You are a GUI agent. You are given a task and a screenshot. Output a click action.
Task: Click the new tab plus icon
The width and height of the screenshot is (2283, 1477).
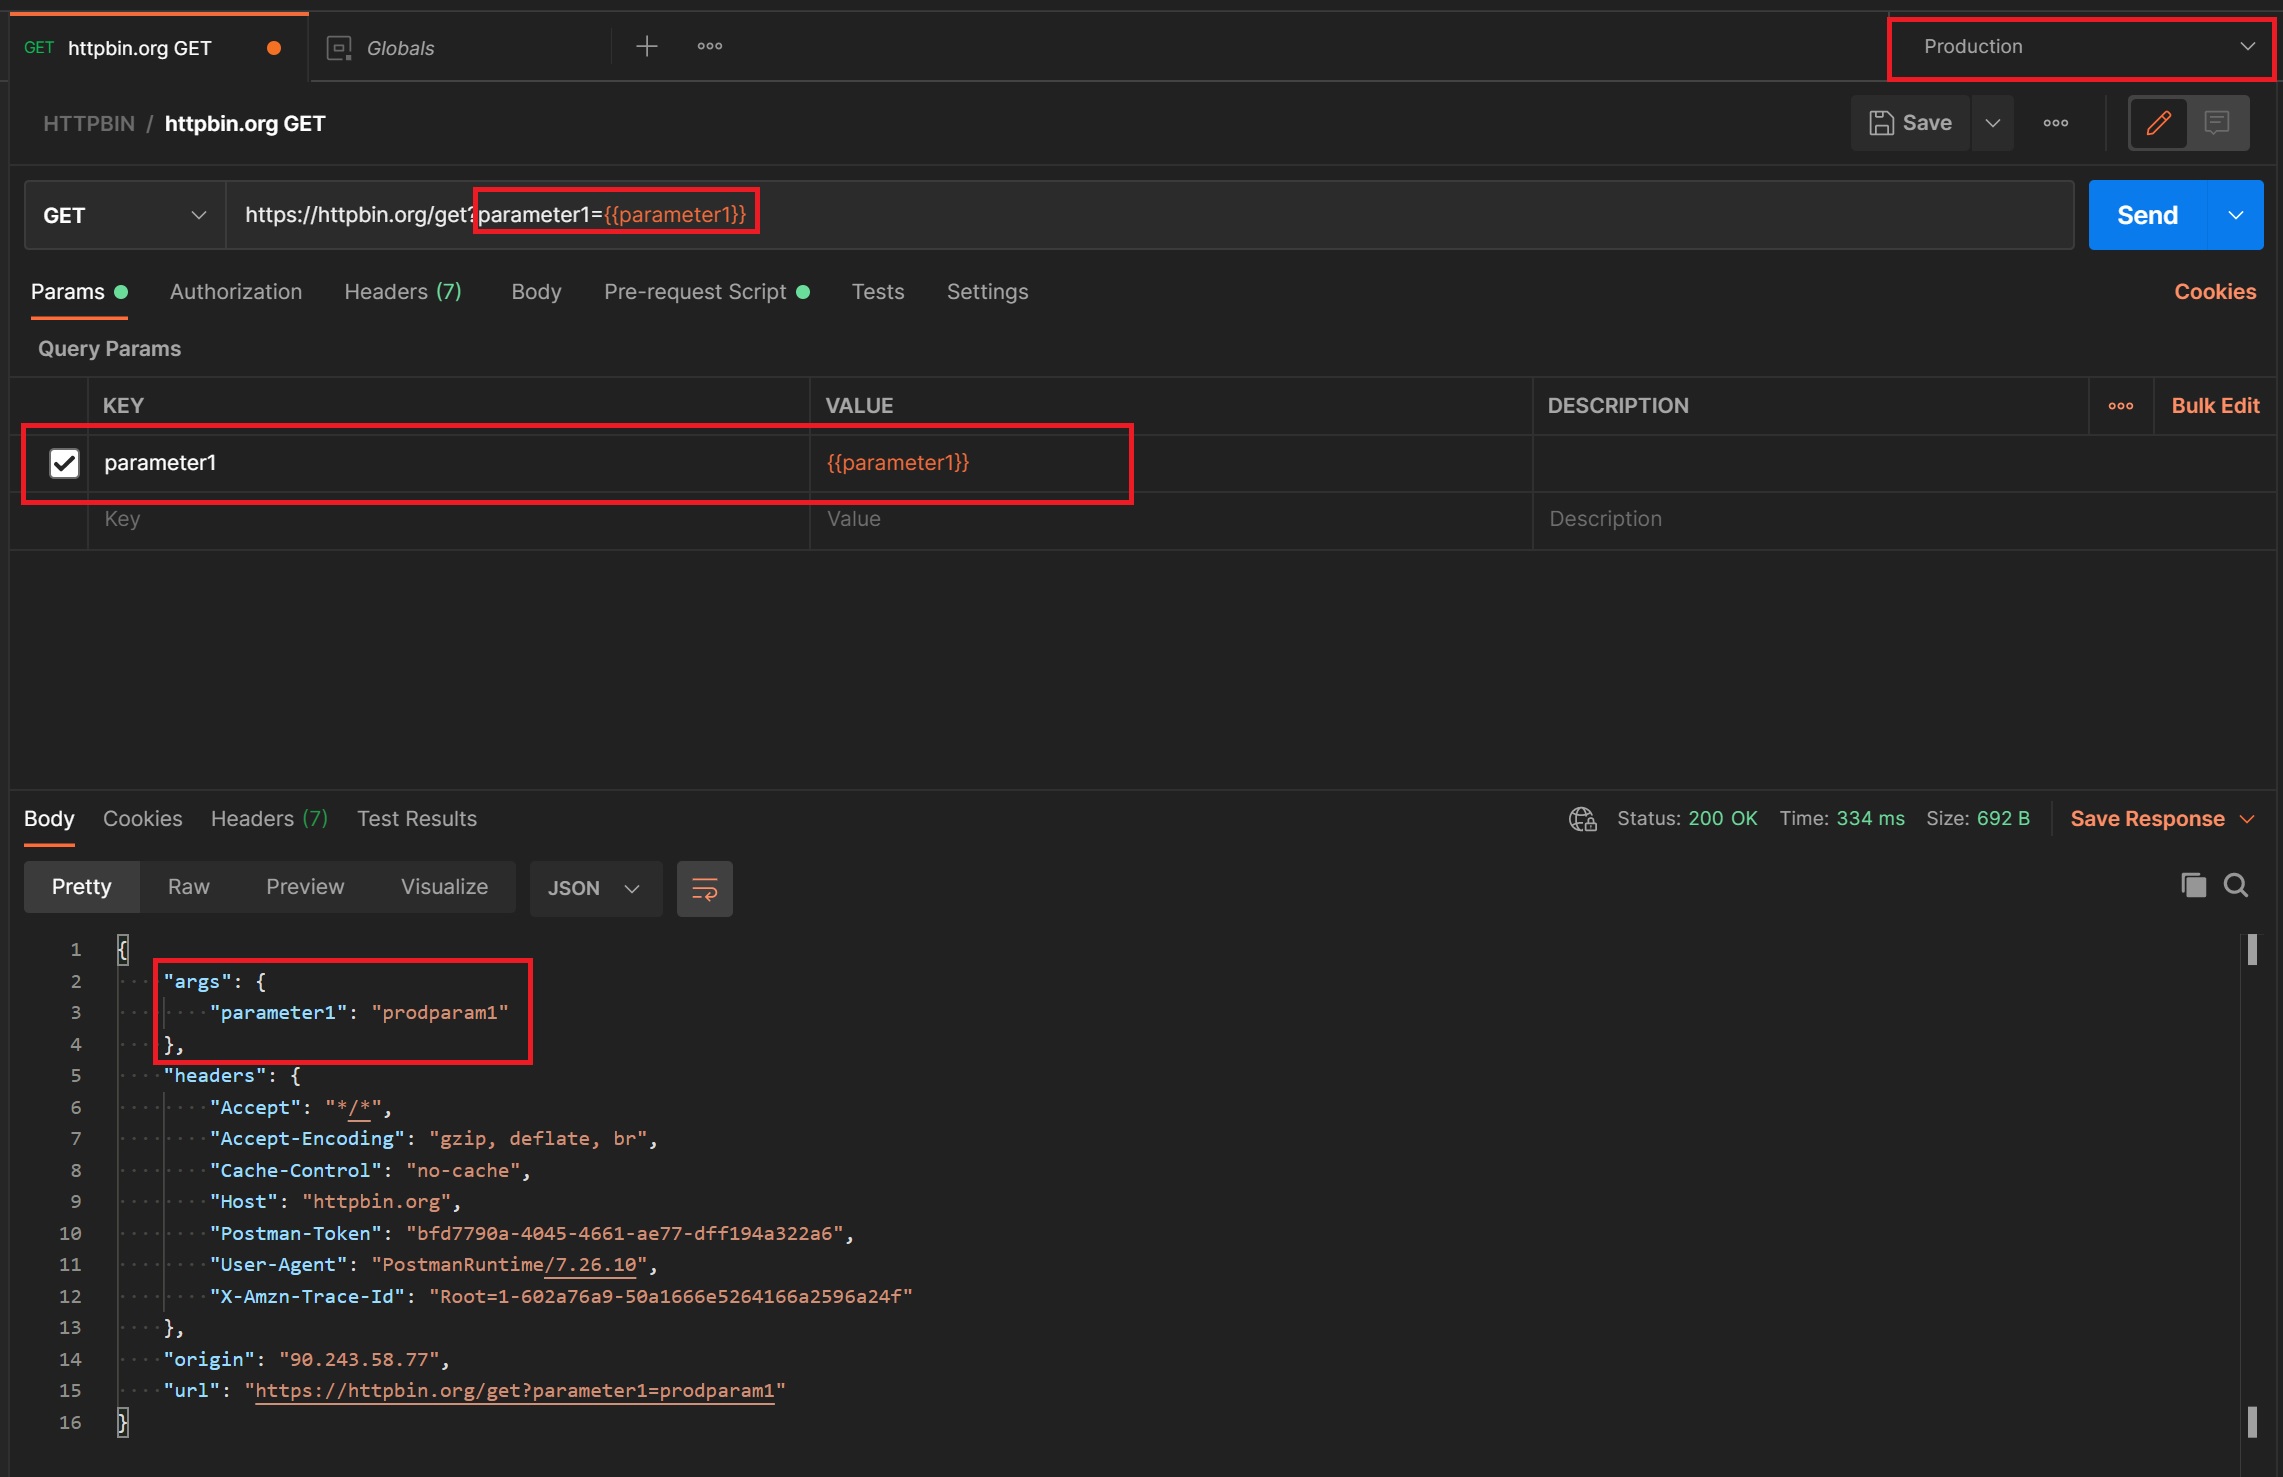coord(646,46)
